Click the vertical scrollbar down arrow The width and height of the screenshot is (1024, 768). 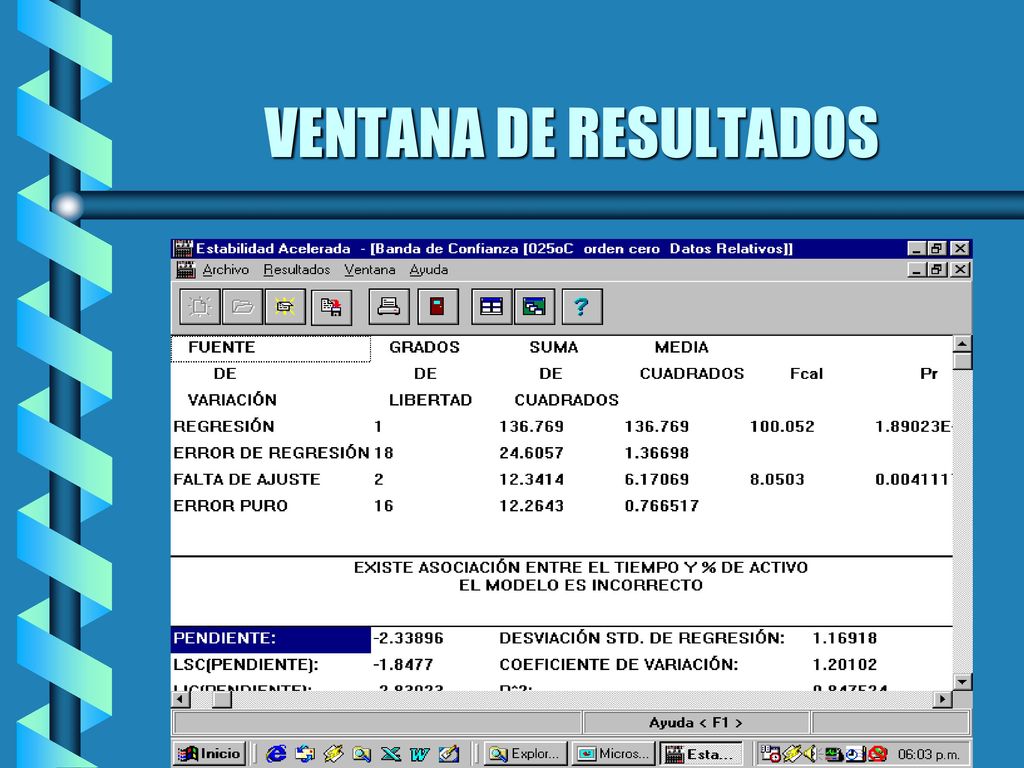(x=962, y=682)
